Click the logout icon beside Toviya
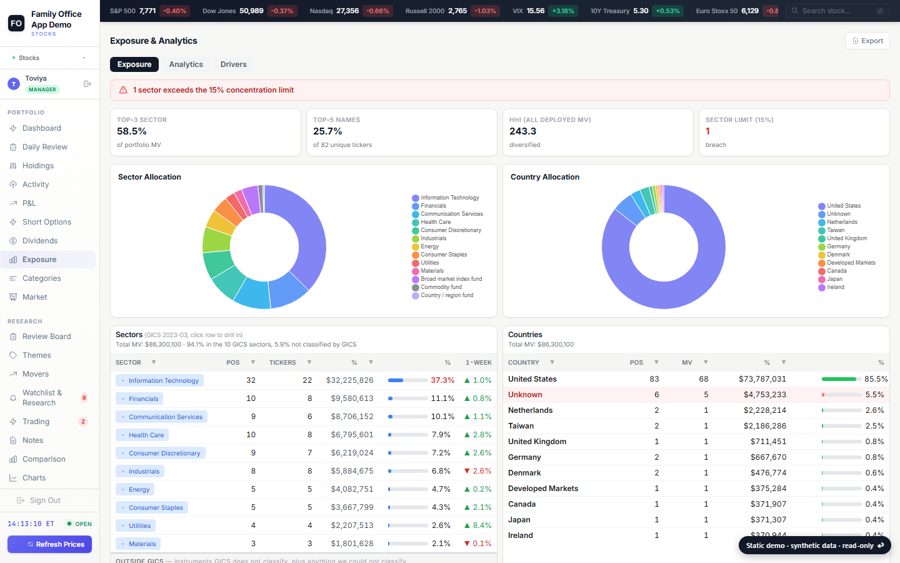 87,84
